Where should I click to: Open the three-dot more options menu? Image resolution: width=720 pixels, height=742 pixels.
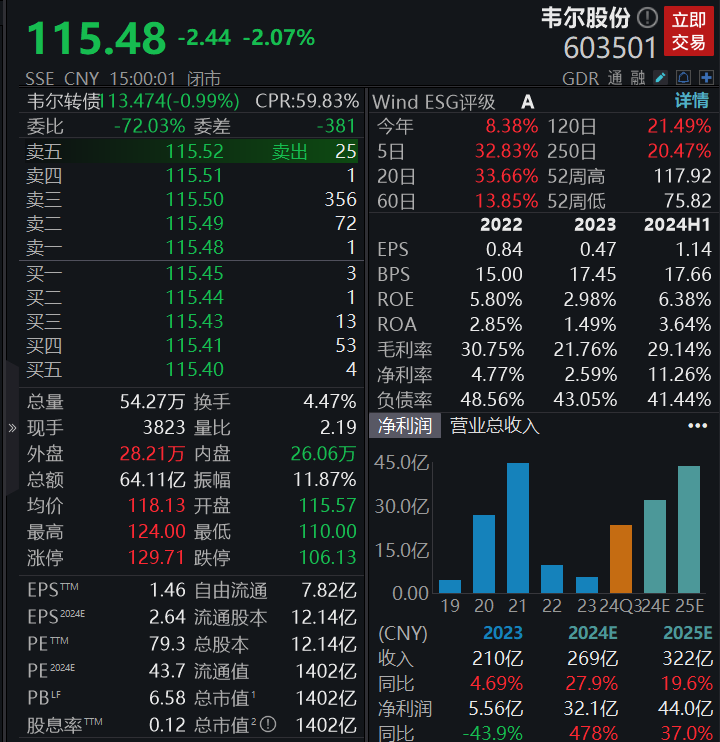pos(697,426)
